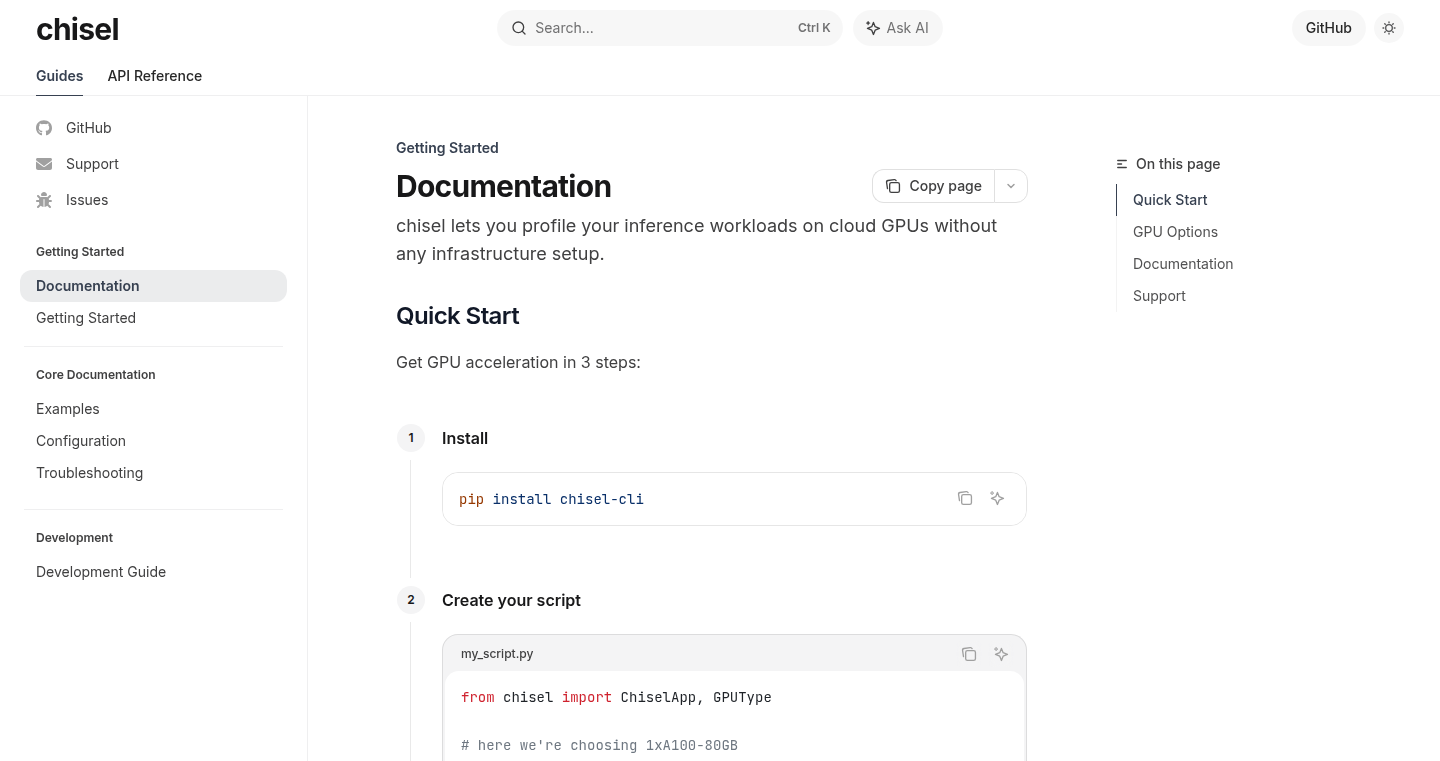Expand the Copy page dropdown chevron
This screenshot has width=1440, height=761.
click(x=1011, y=186)
